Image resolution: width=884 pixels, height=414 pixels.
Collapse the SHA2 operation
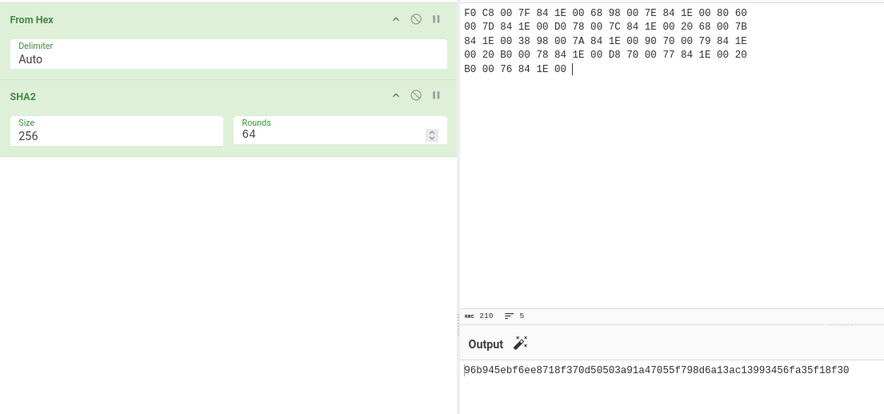tap(396, 95)
